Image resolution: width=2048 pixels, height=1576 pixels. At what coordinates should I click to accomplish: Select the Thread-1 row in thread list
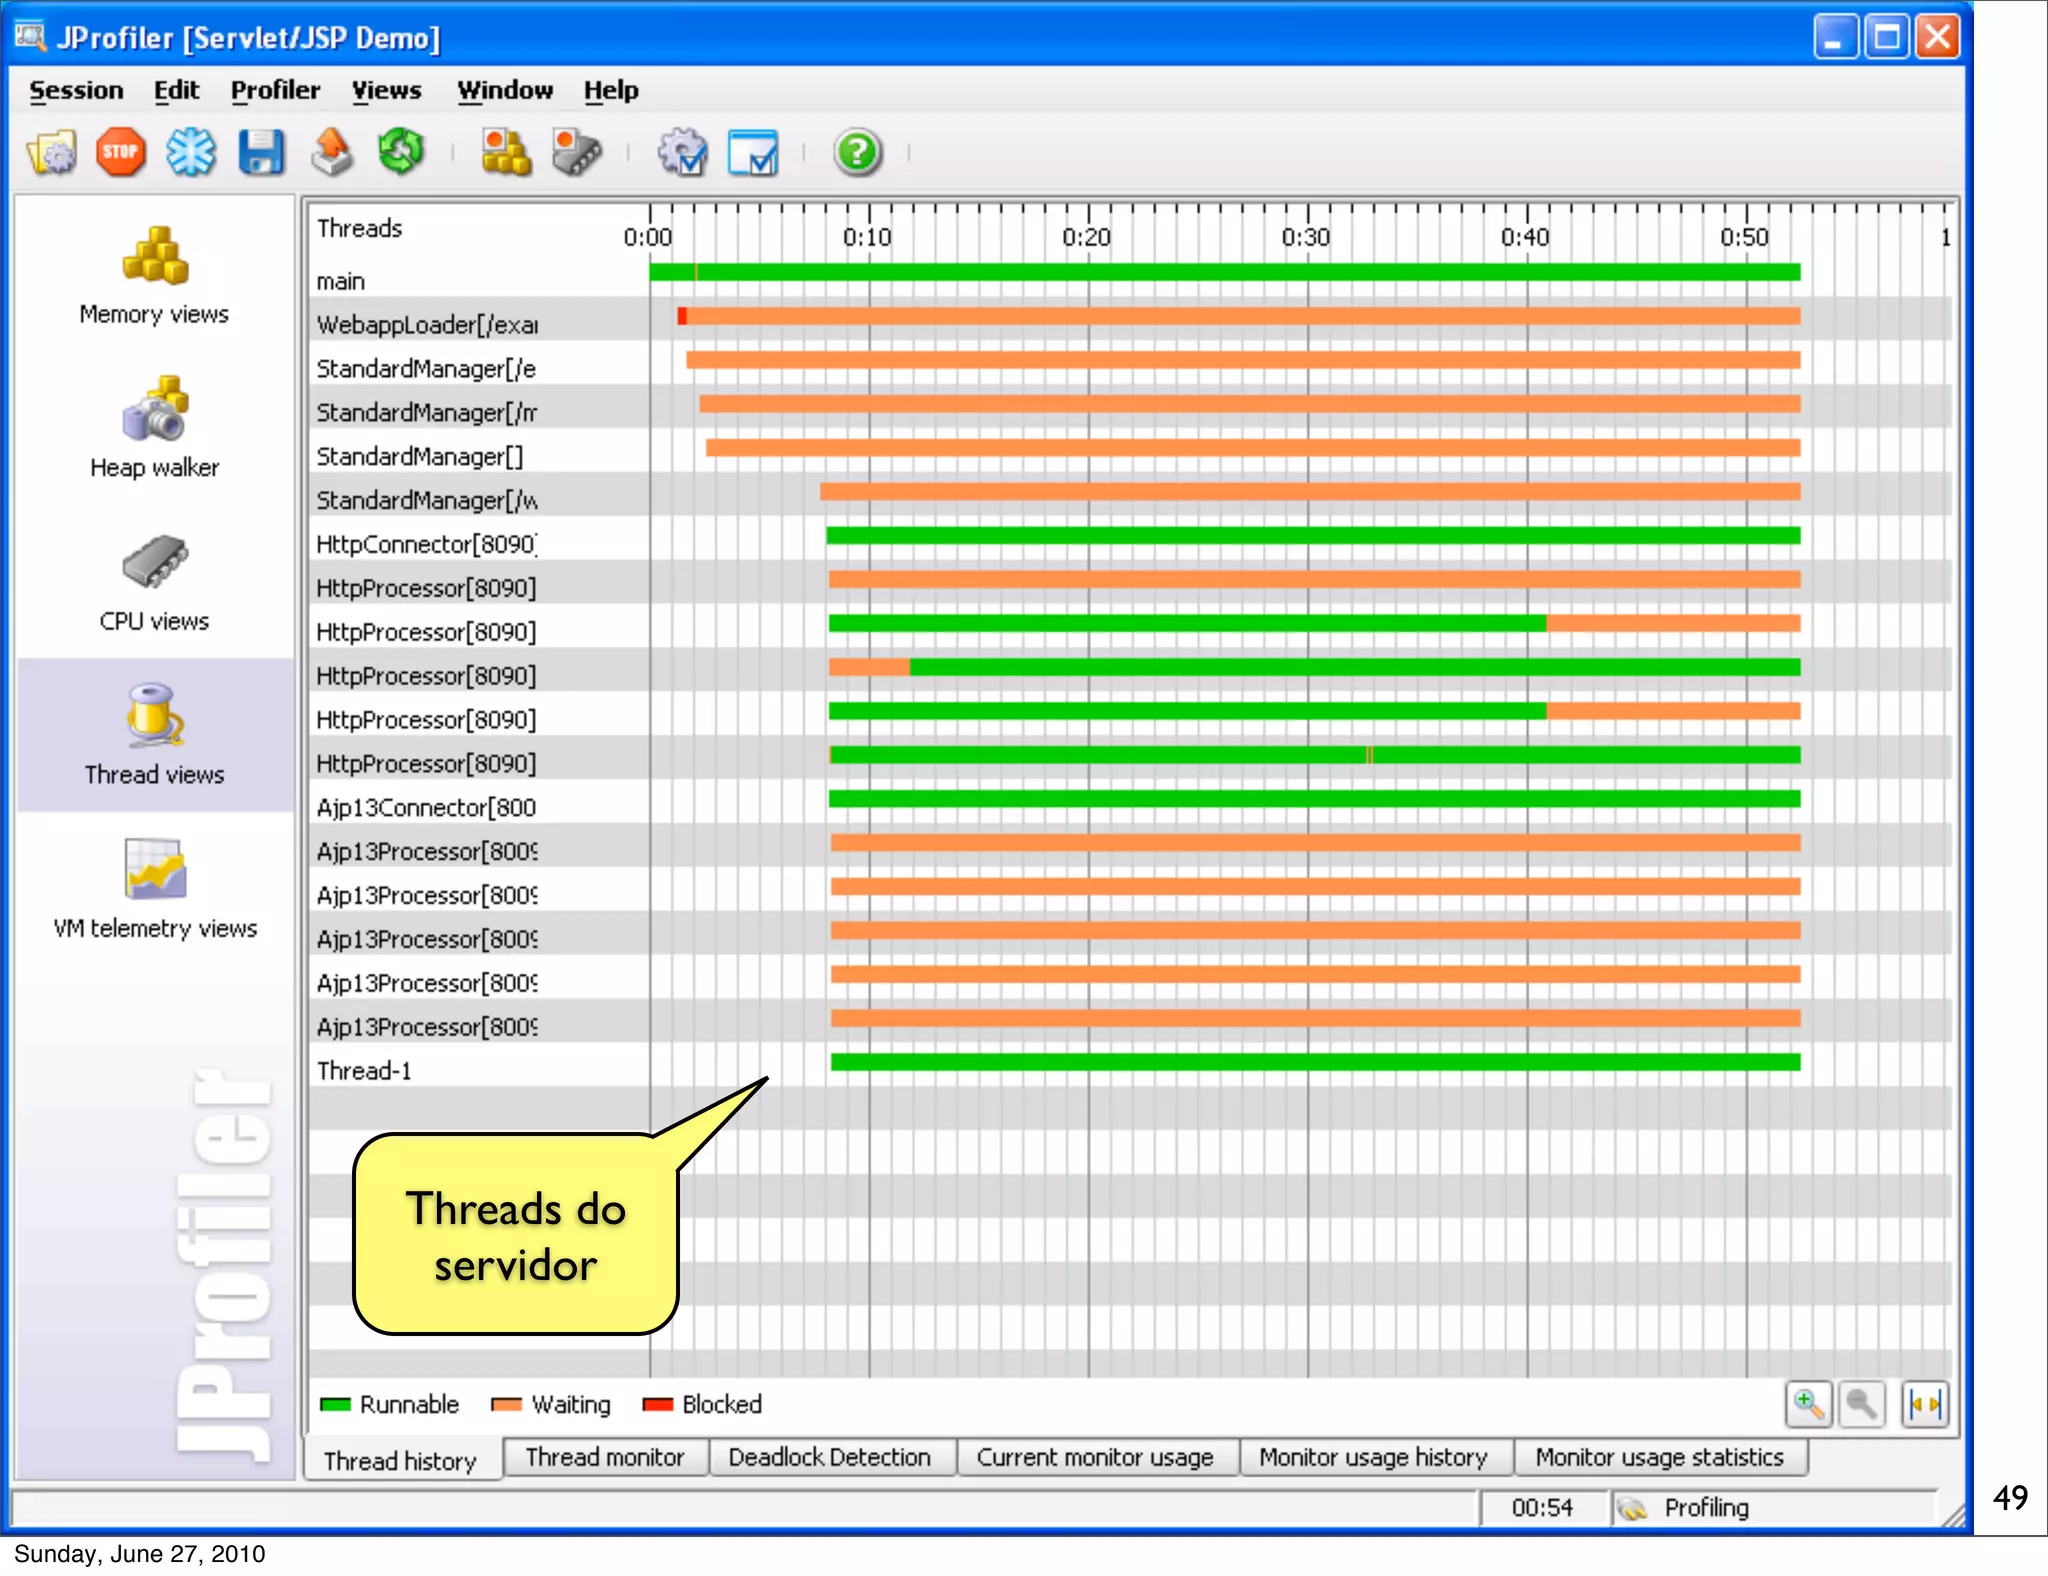tap(364, 1071)
